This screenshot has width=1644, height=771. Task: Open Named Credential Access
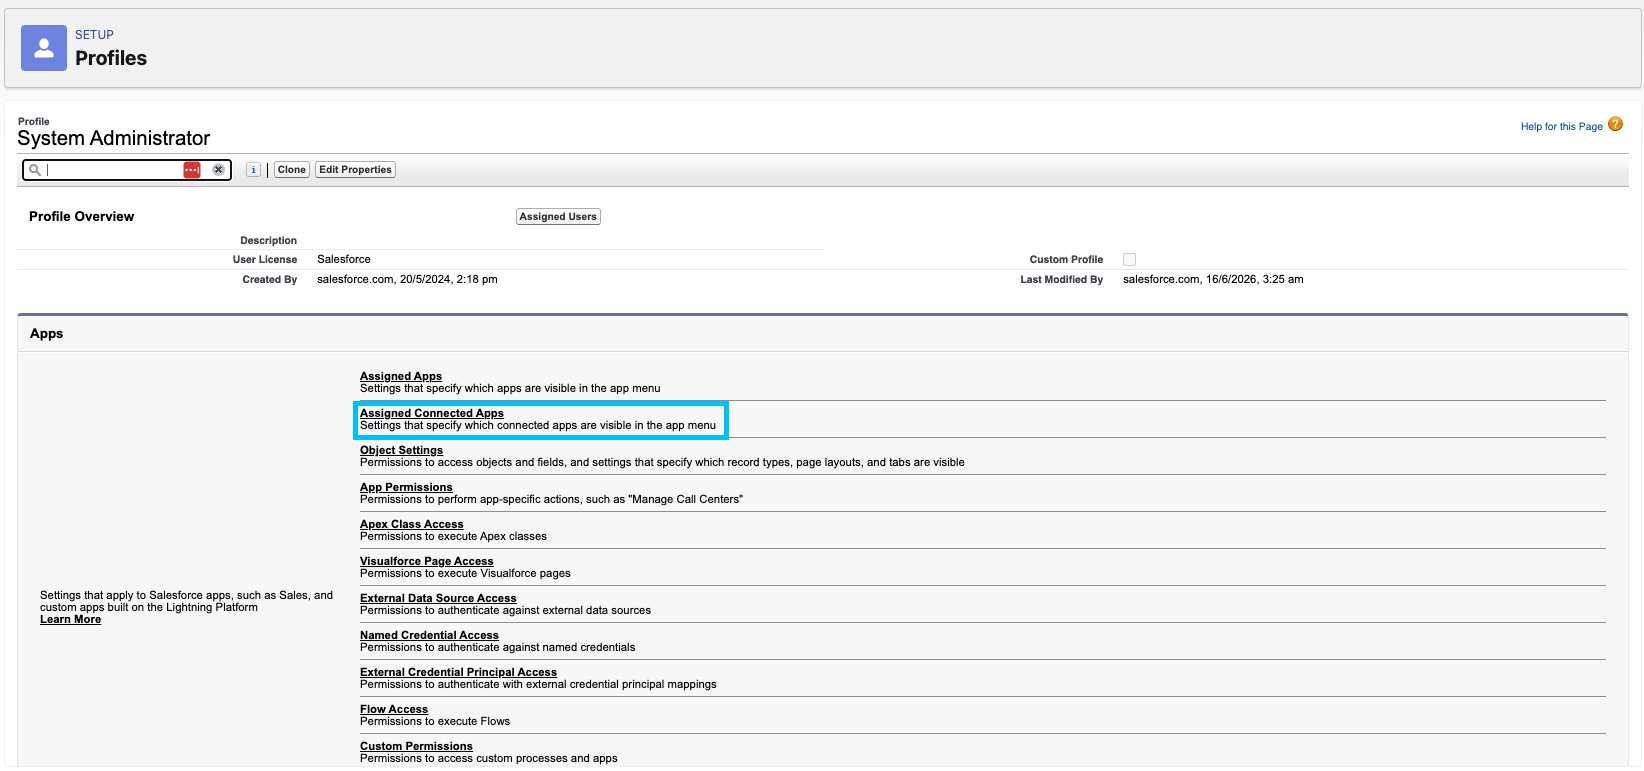(x=429, y=635)
